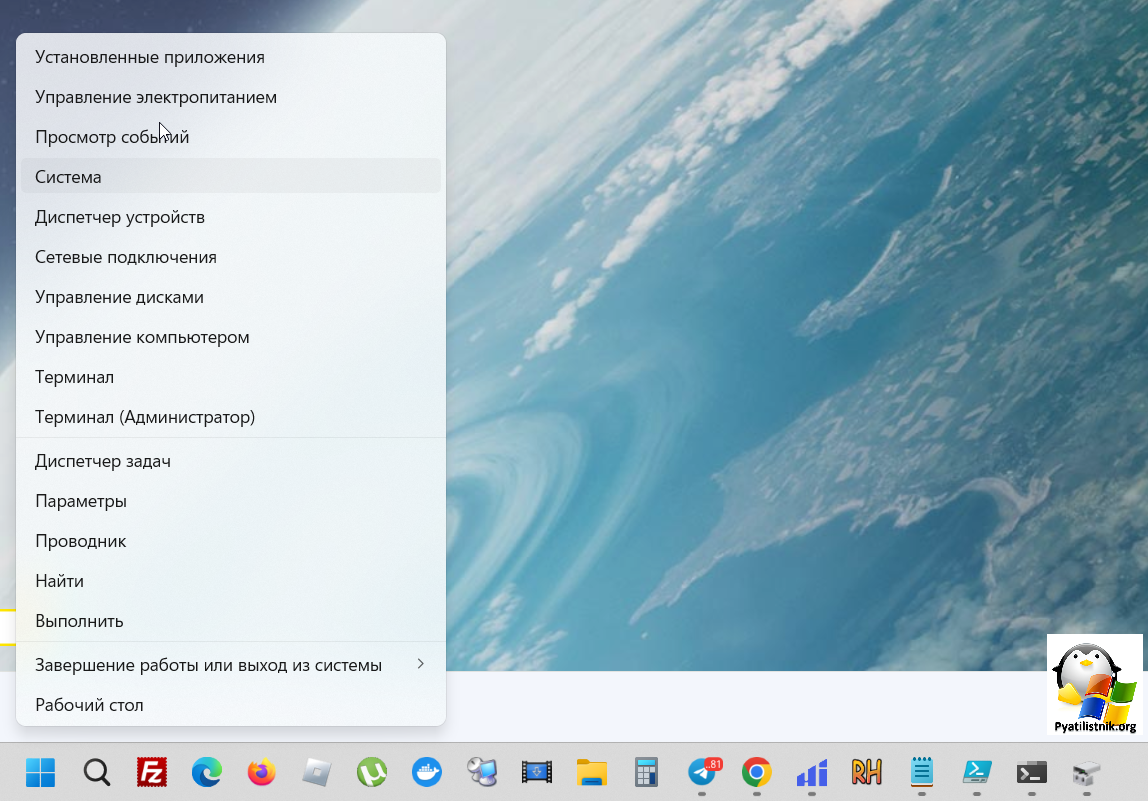Open 'Управление дисками'

(x=231, y=297)
